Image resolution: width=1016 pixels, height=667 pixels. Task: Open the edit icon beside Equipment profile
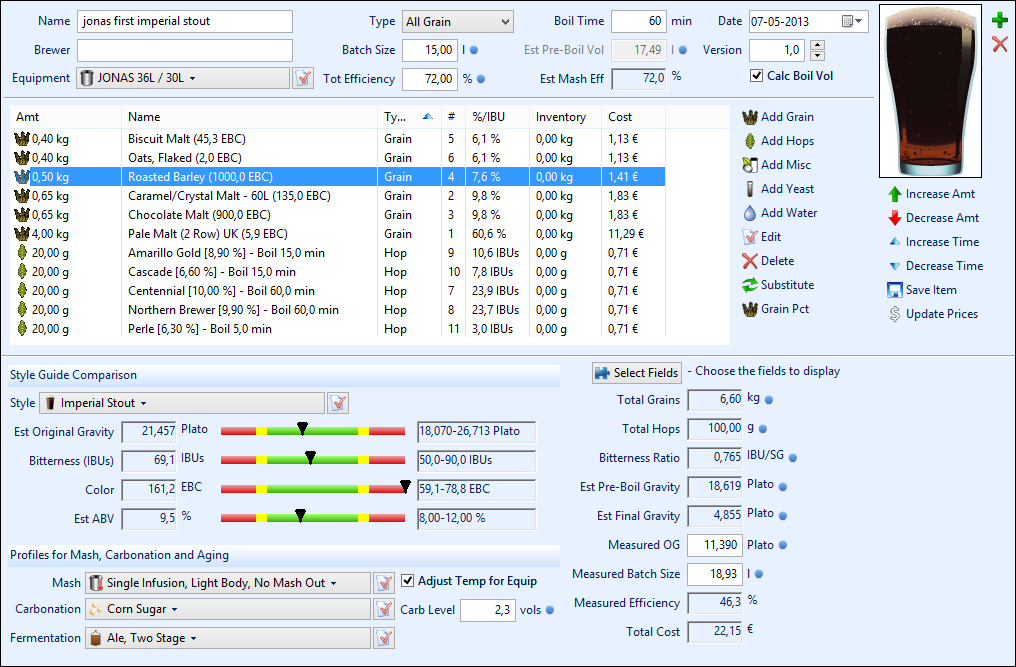pos(303,78)
